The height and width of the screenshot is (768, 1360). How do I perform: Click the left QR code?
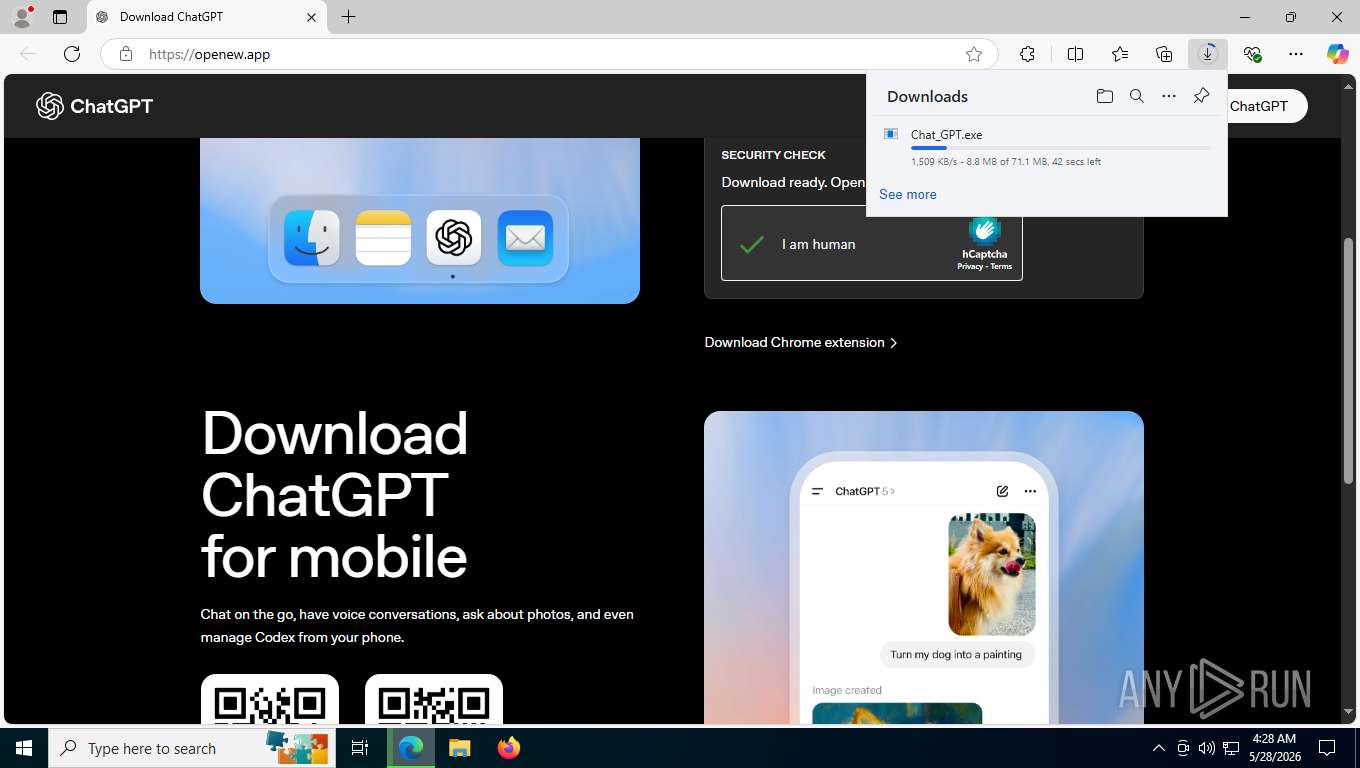pyautogui.click(x=270, y=700)
